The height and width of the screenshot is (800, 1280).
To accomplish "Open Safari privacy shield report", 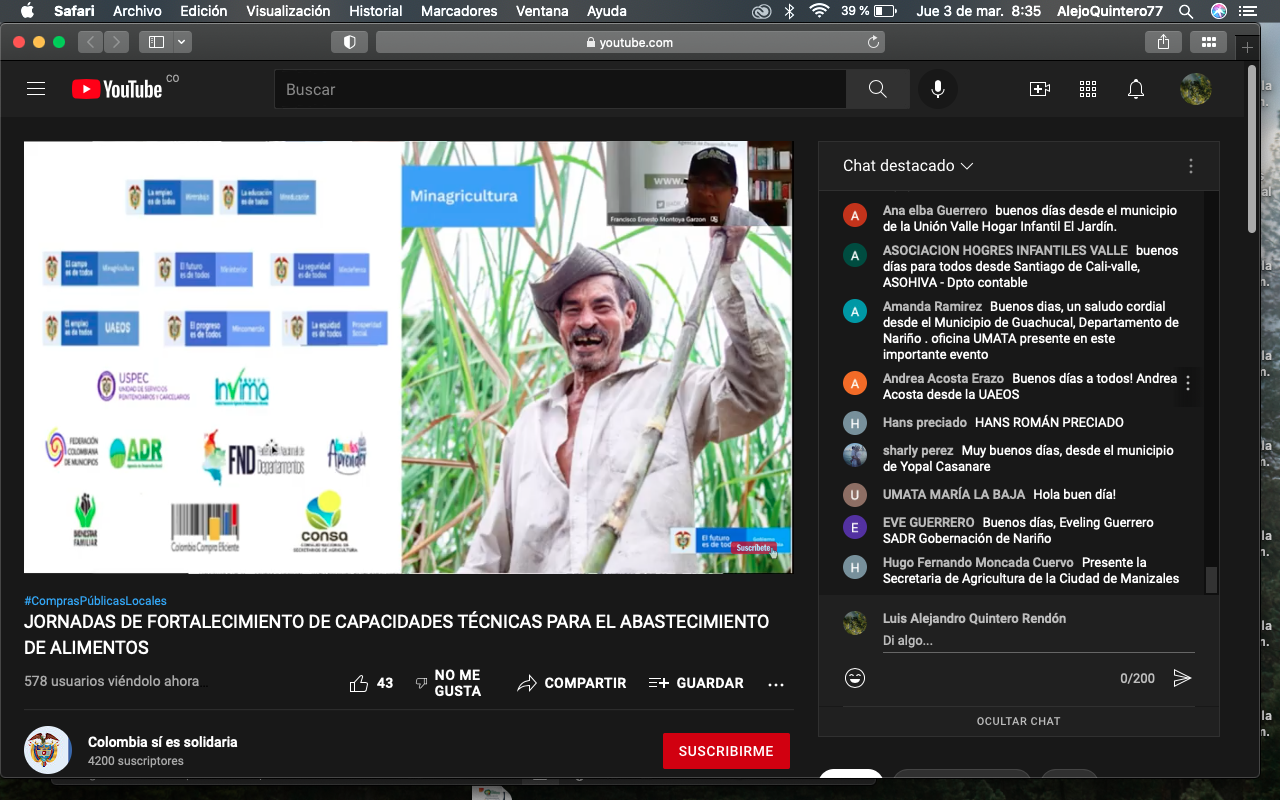I will pyautogui.click(x=349, y=42).
